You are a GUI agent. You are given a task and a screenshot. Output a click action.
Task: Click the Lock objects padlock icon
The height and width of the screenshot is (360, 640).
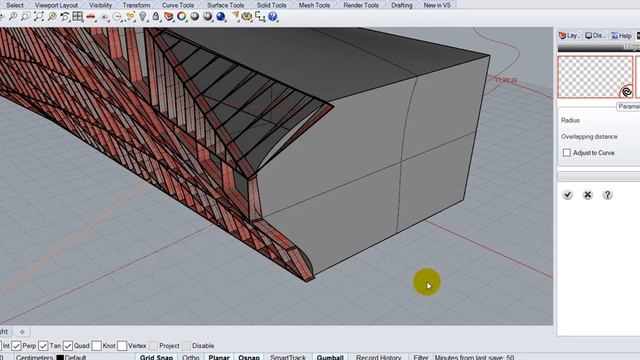[156, 17]
